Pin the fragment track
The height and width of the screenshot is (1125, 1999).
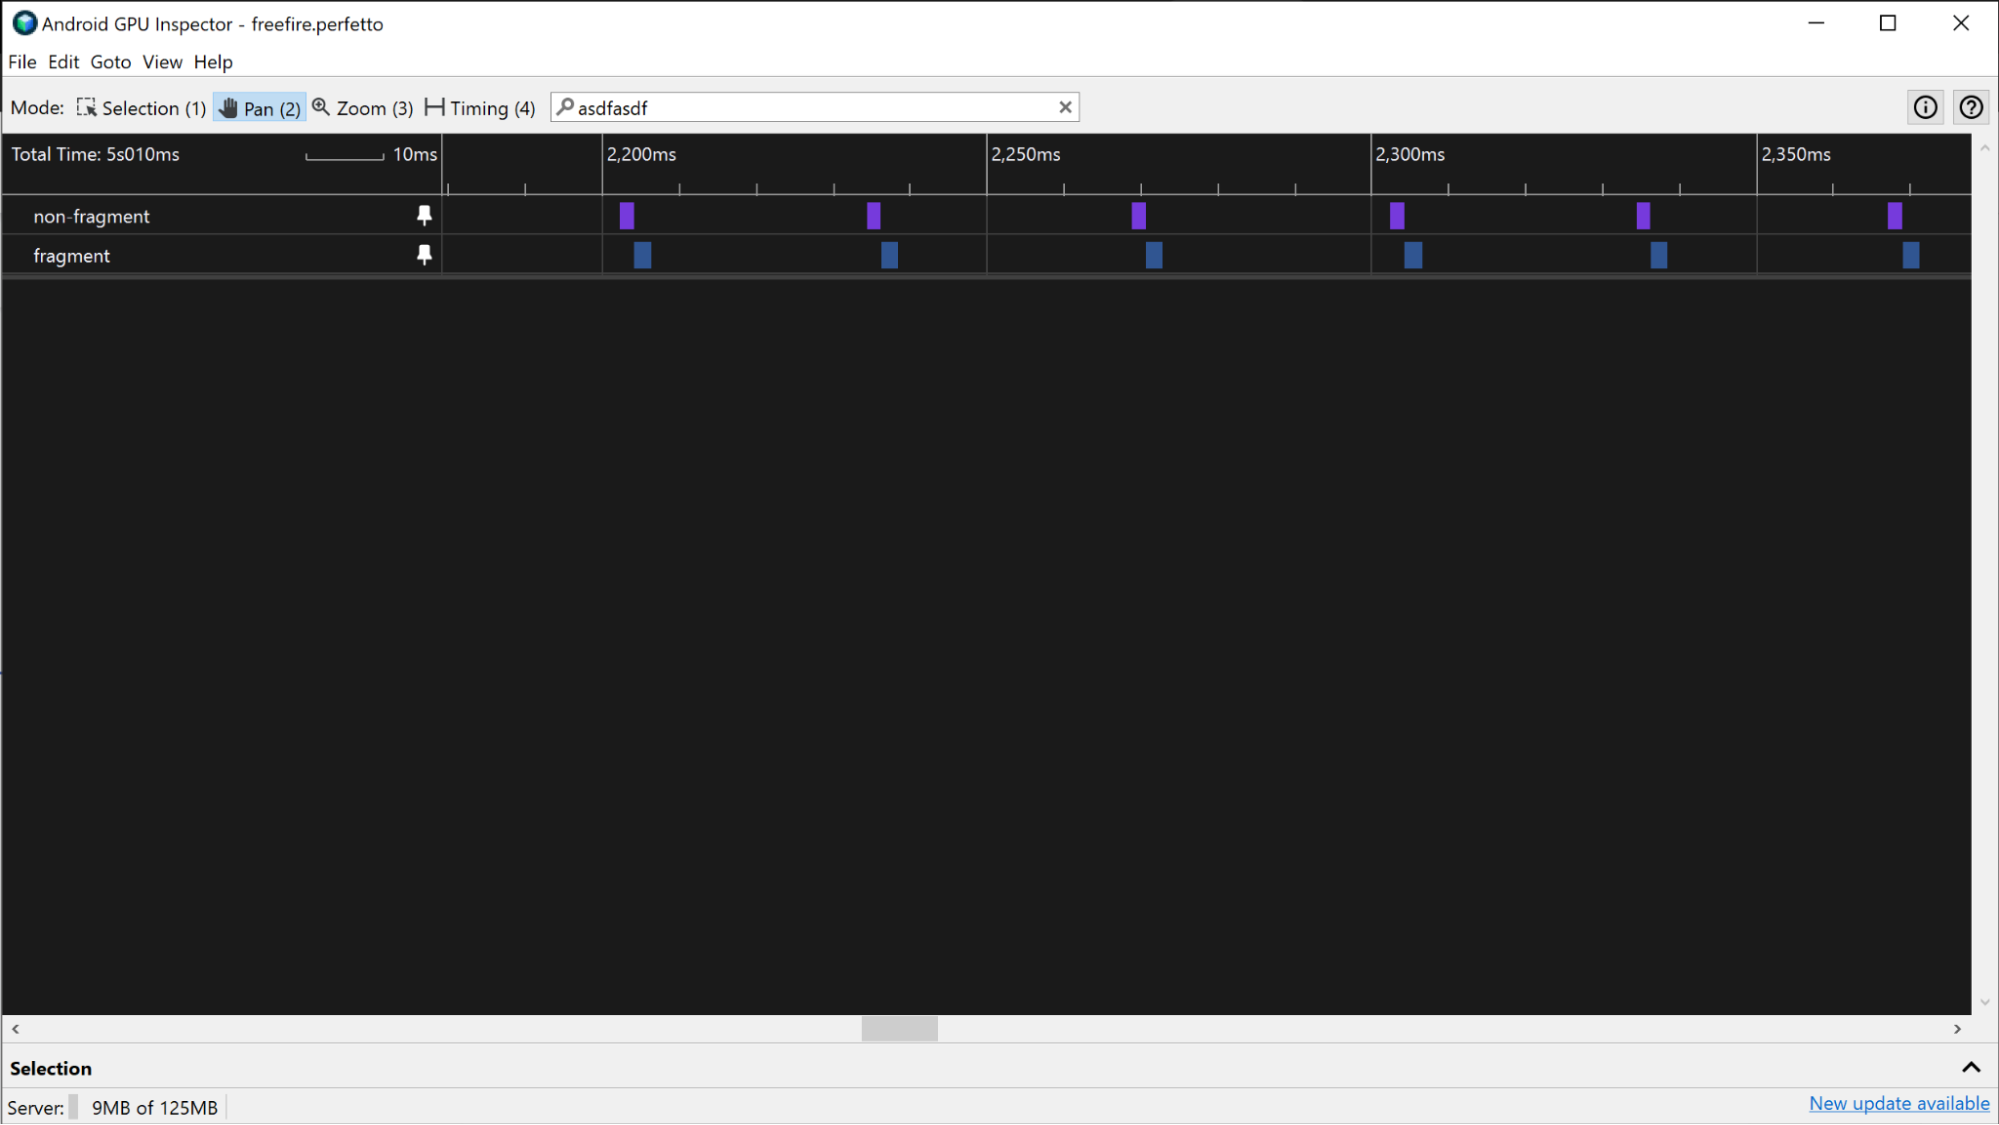[x=423, y=254]
